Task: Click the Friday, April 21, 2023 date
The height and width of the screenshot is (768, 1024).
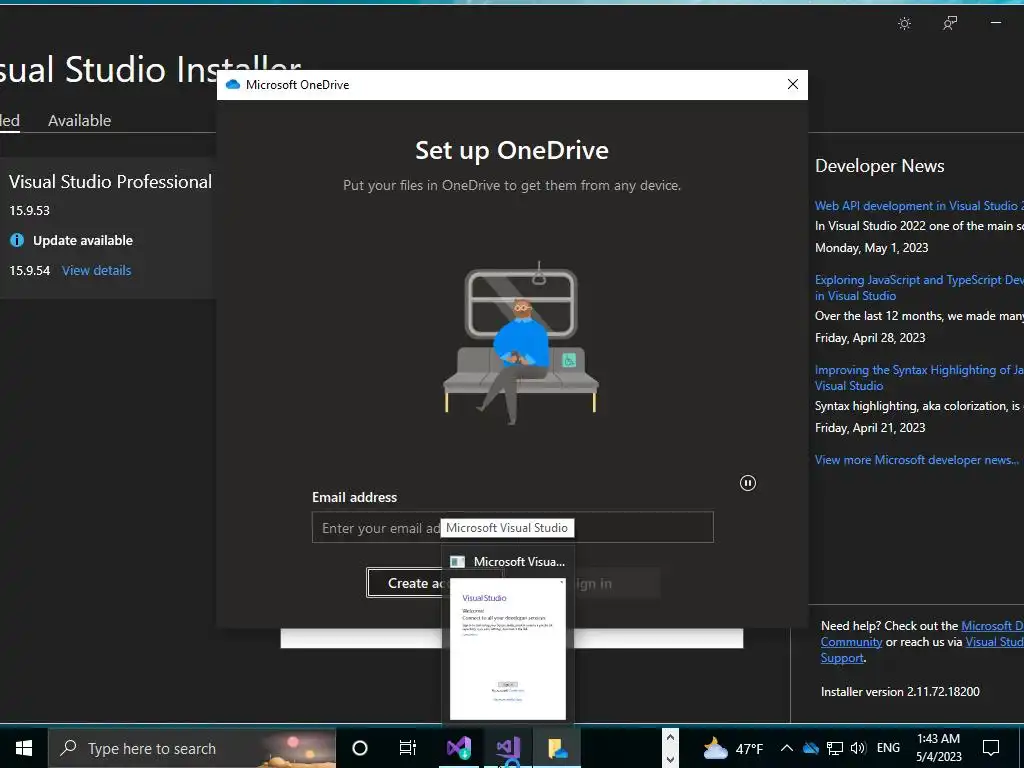Action: tap(870, 428)
